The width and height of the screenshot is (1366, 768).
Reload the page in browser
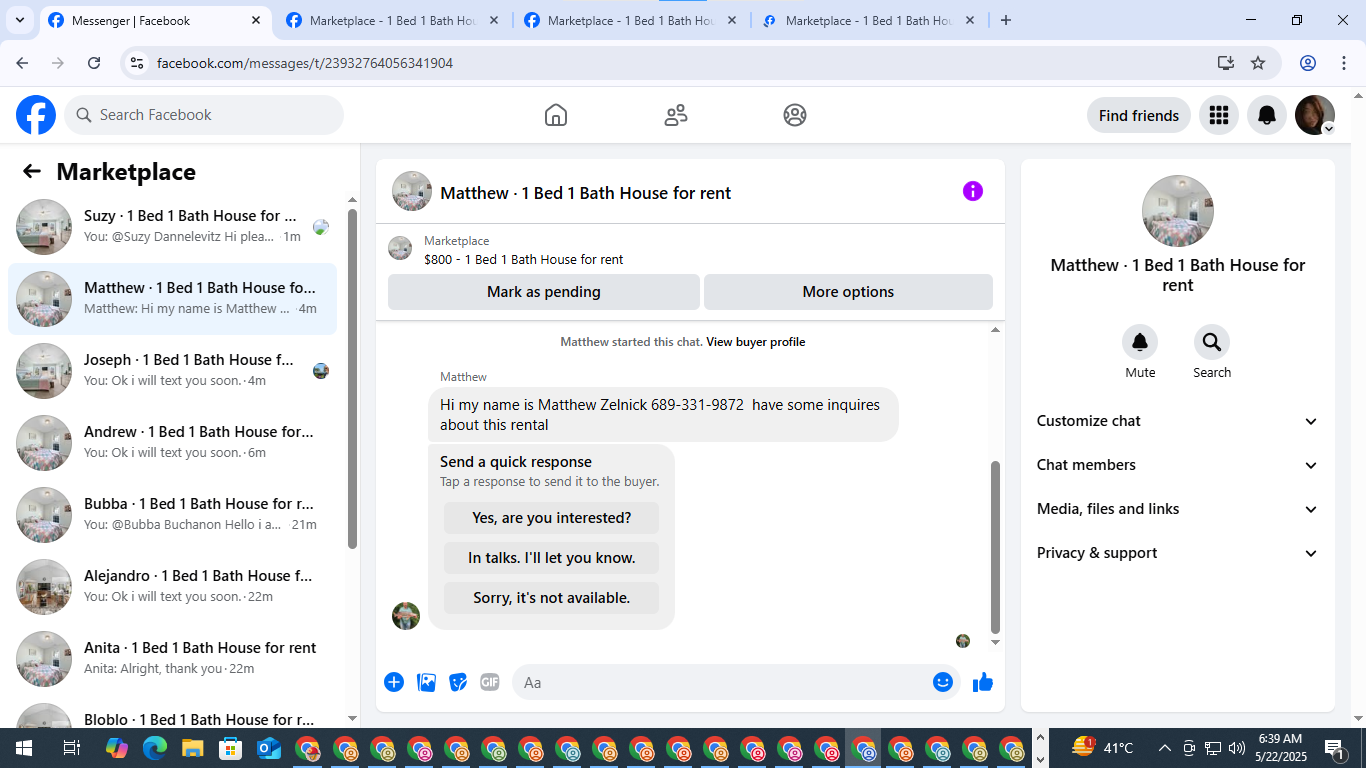tap(94, 63)
